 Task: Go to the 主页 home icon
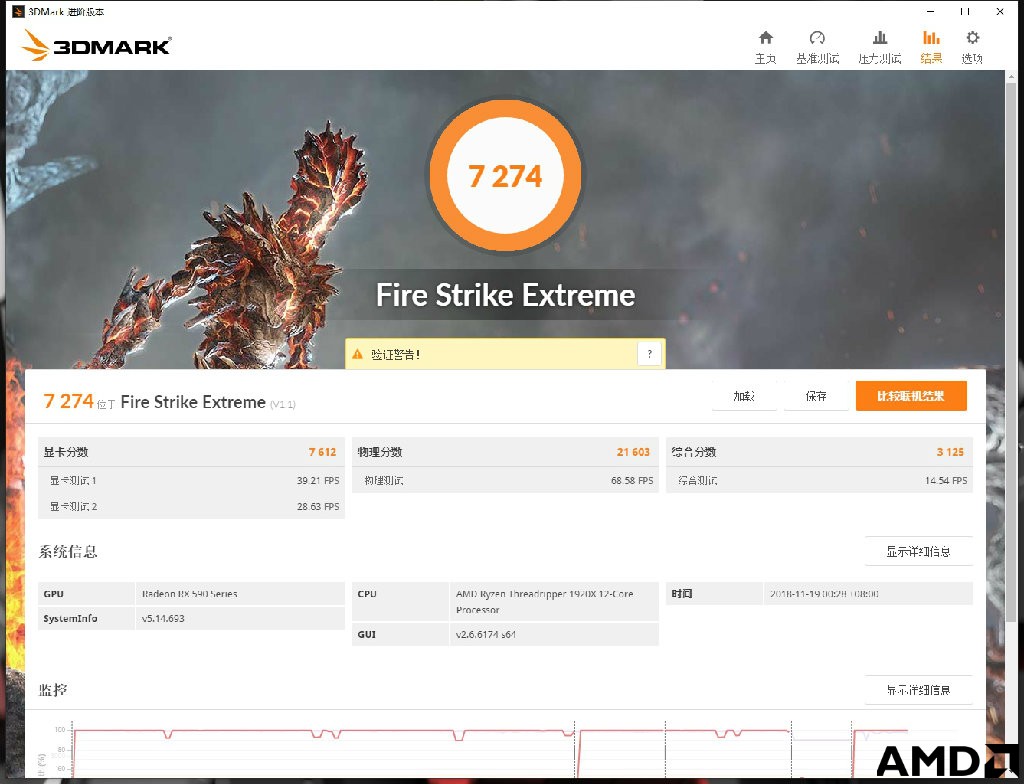click(x=765, y=38)
